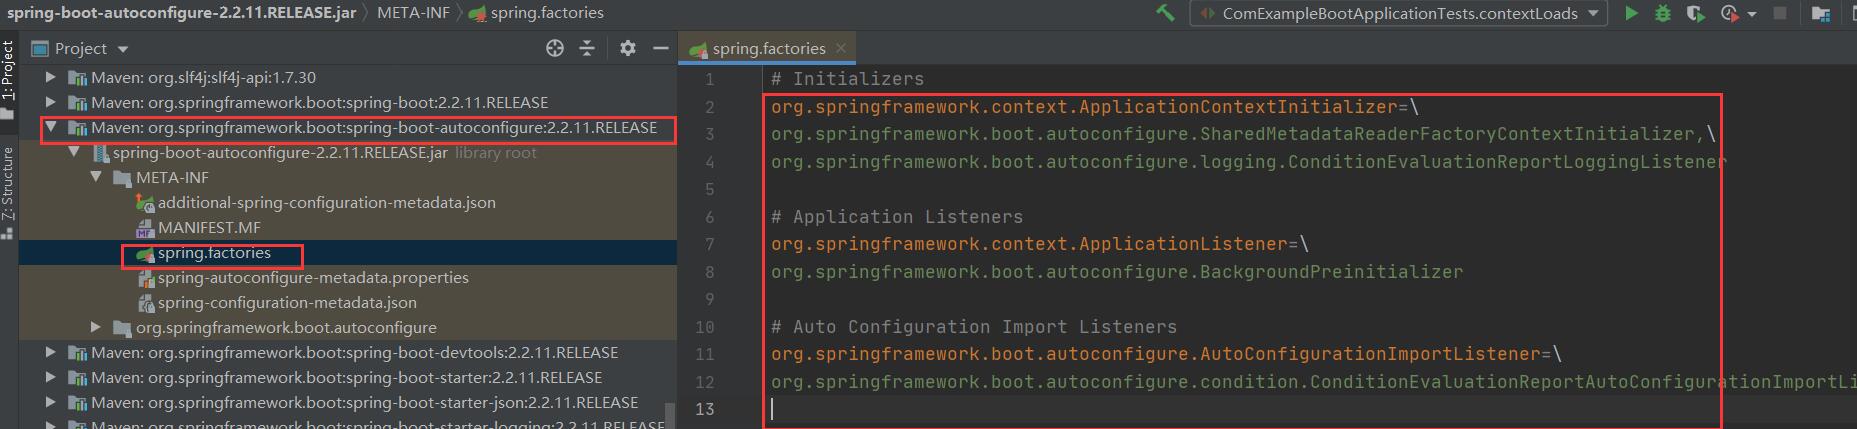Click the Maven library icon for slf4j-api
Image resolution: width=1857 pixels, height=429 pixels.
click(x=76, y=77)
